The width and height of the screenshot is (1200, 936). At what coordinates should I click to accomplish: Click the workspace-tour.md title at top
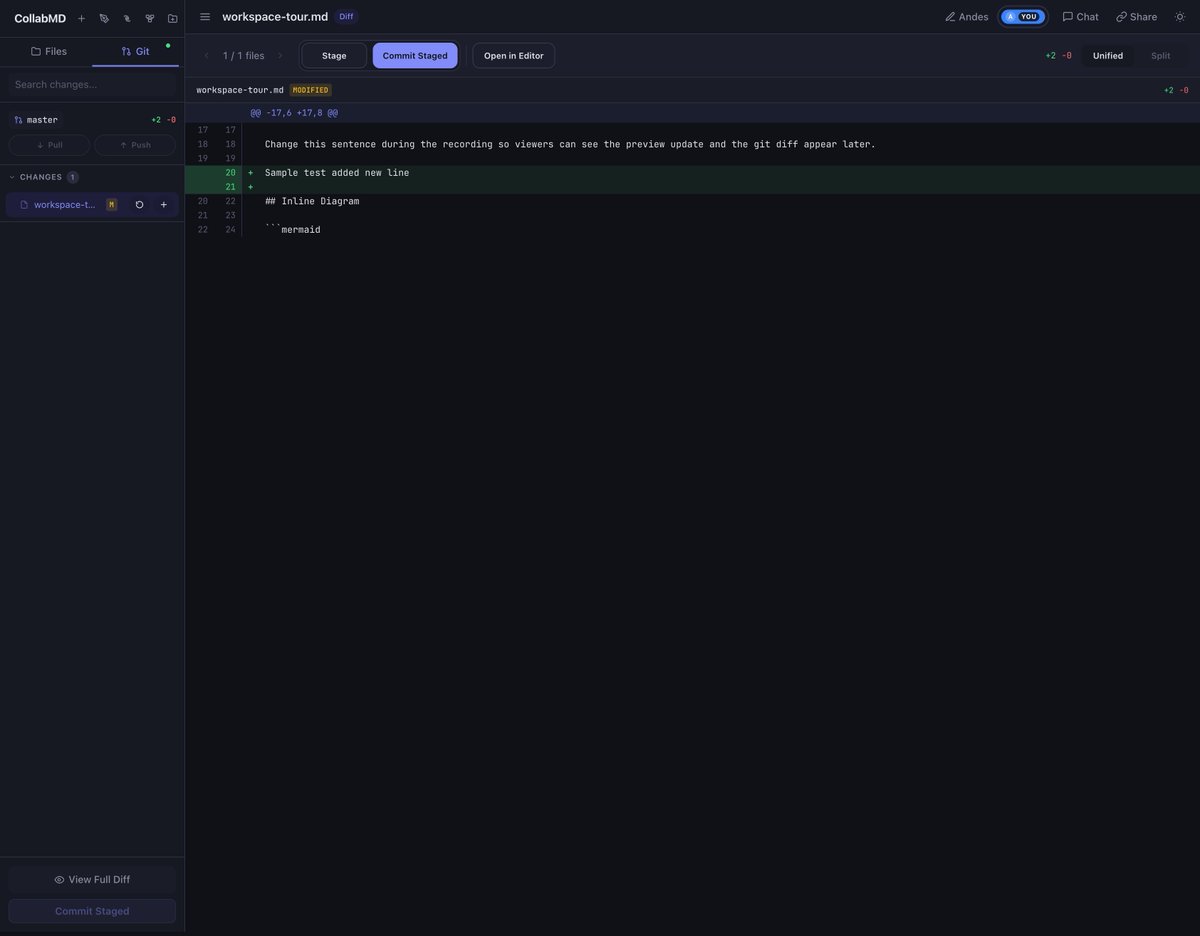pos(275,17)
